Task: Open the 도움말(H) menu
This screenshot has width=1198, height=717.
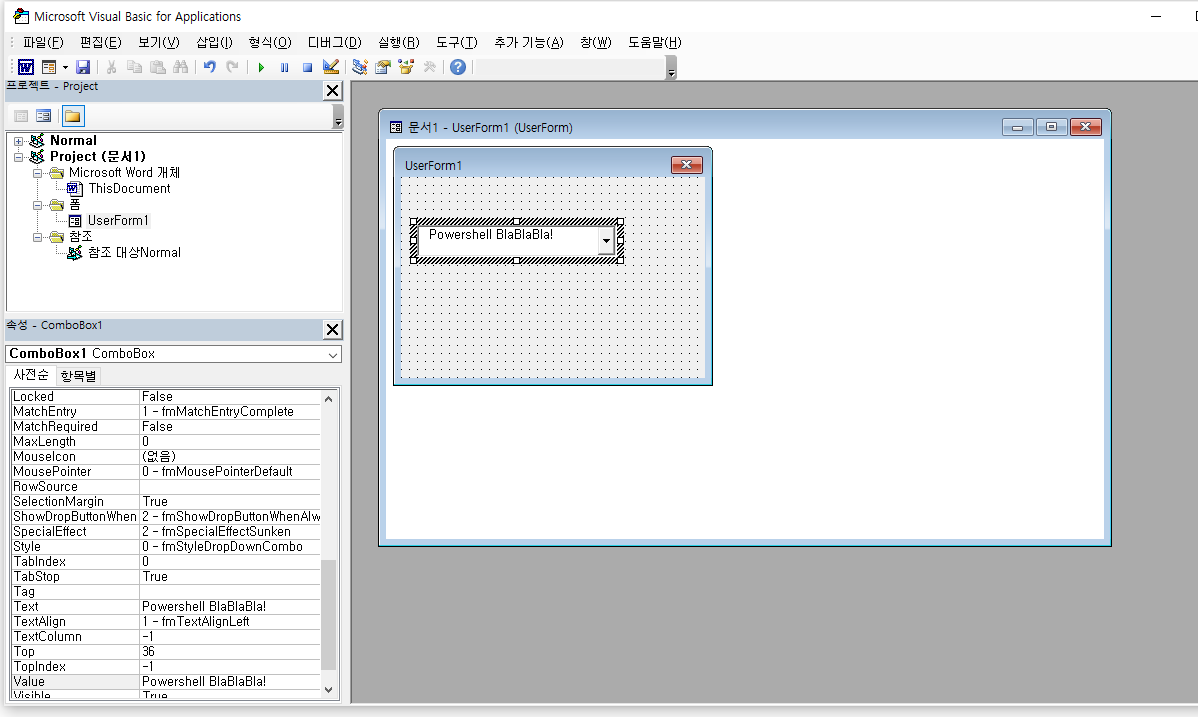Action: pos(655,43)
